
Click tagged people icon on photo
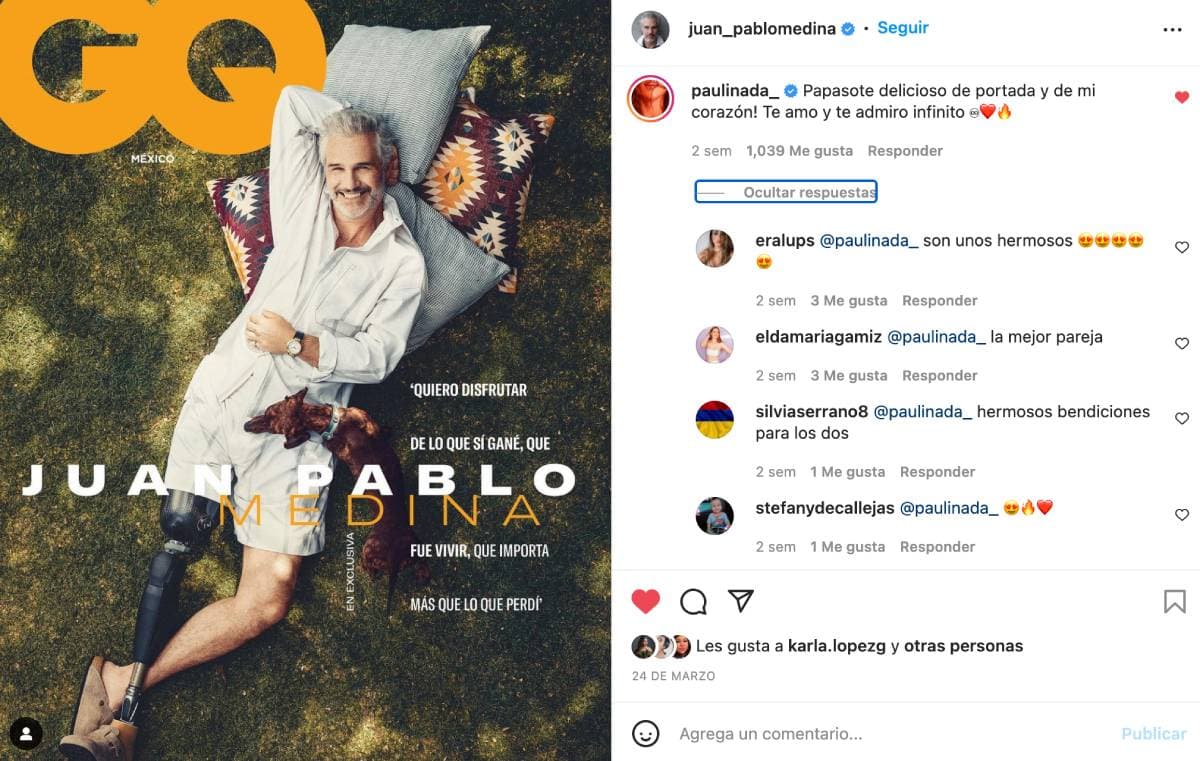26,734
